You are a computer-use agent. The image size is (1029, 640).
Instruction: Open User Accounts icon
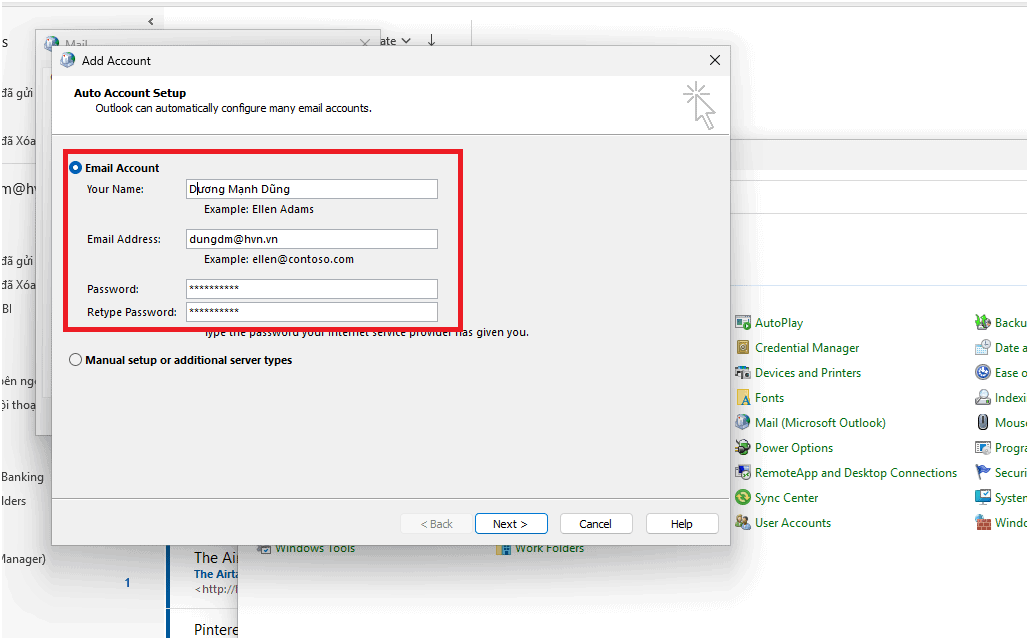743,523
